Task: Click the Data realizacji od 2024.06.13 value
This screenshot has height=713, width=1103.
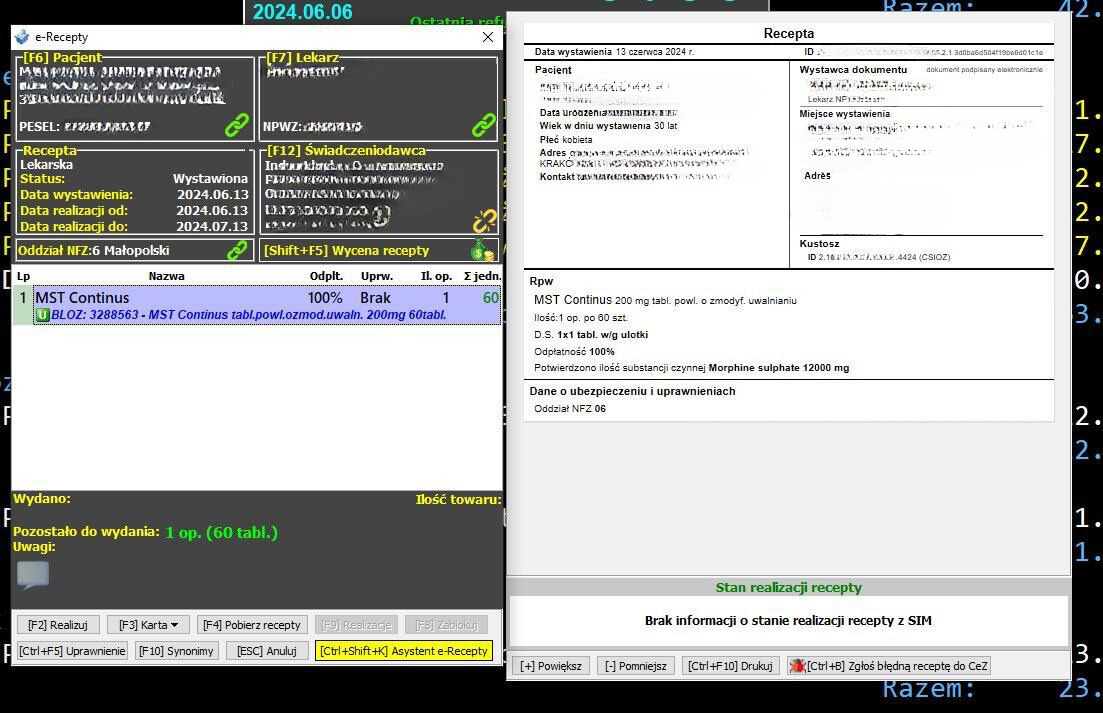Action: [212, 210]
